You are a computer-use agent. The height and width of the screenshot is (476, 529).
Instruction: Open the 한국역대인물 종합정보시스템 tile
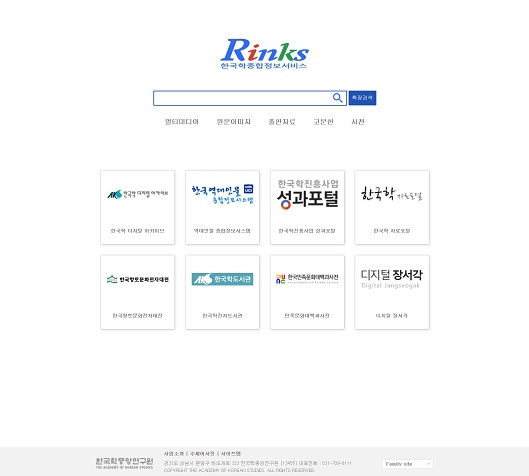pyautogui.click(x=222, y=207)
